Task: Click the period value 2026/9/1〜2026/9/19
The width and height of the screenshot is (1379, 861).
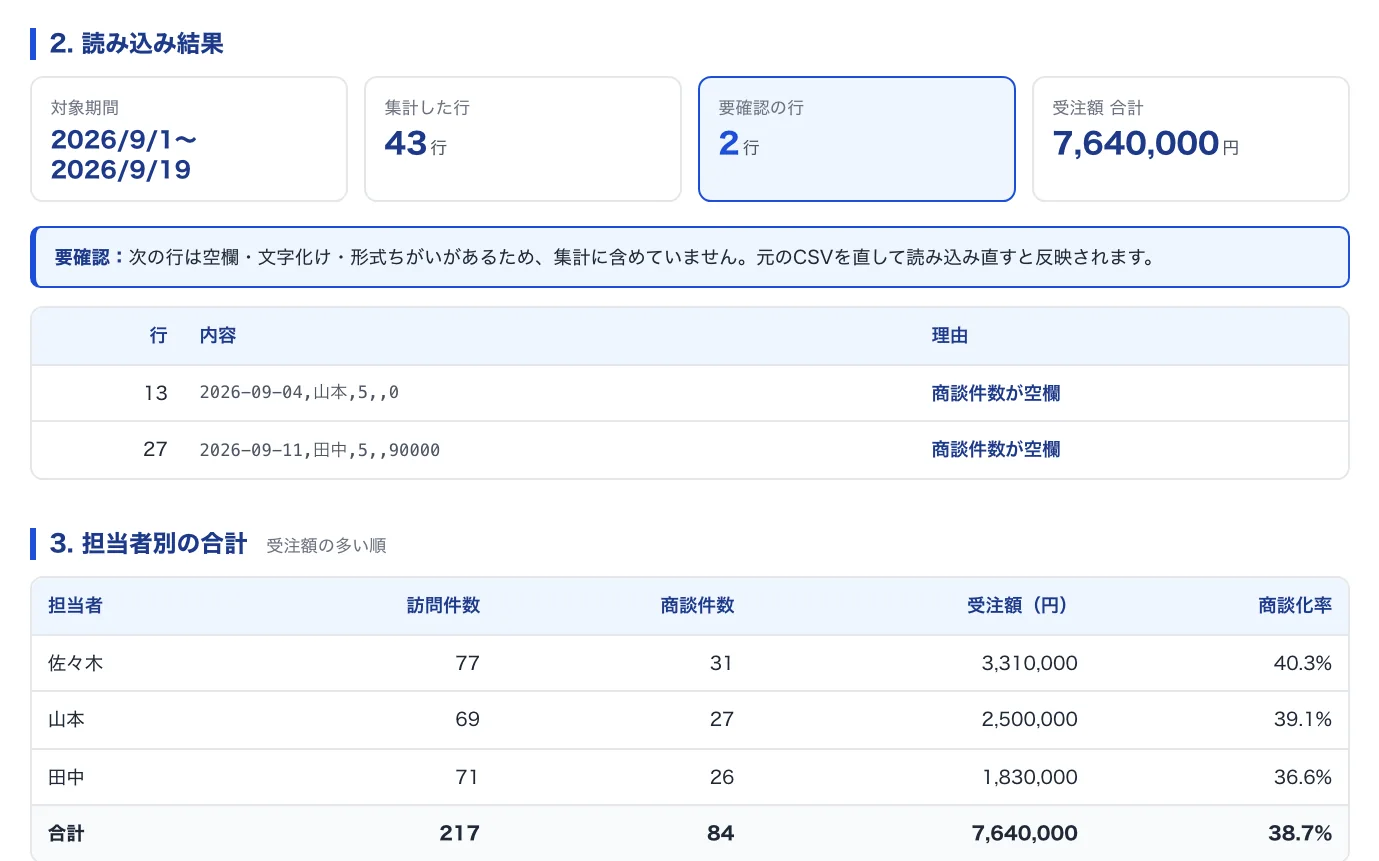Action: pos(124,154)
